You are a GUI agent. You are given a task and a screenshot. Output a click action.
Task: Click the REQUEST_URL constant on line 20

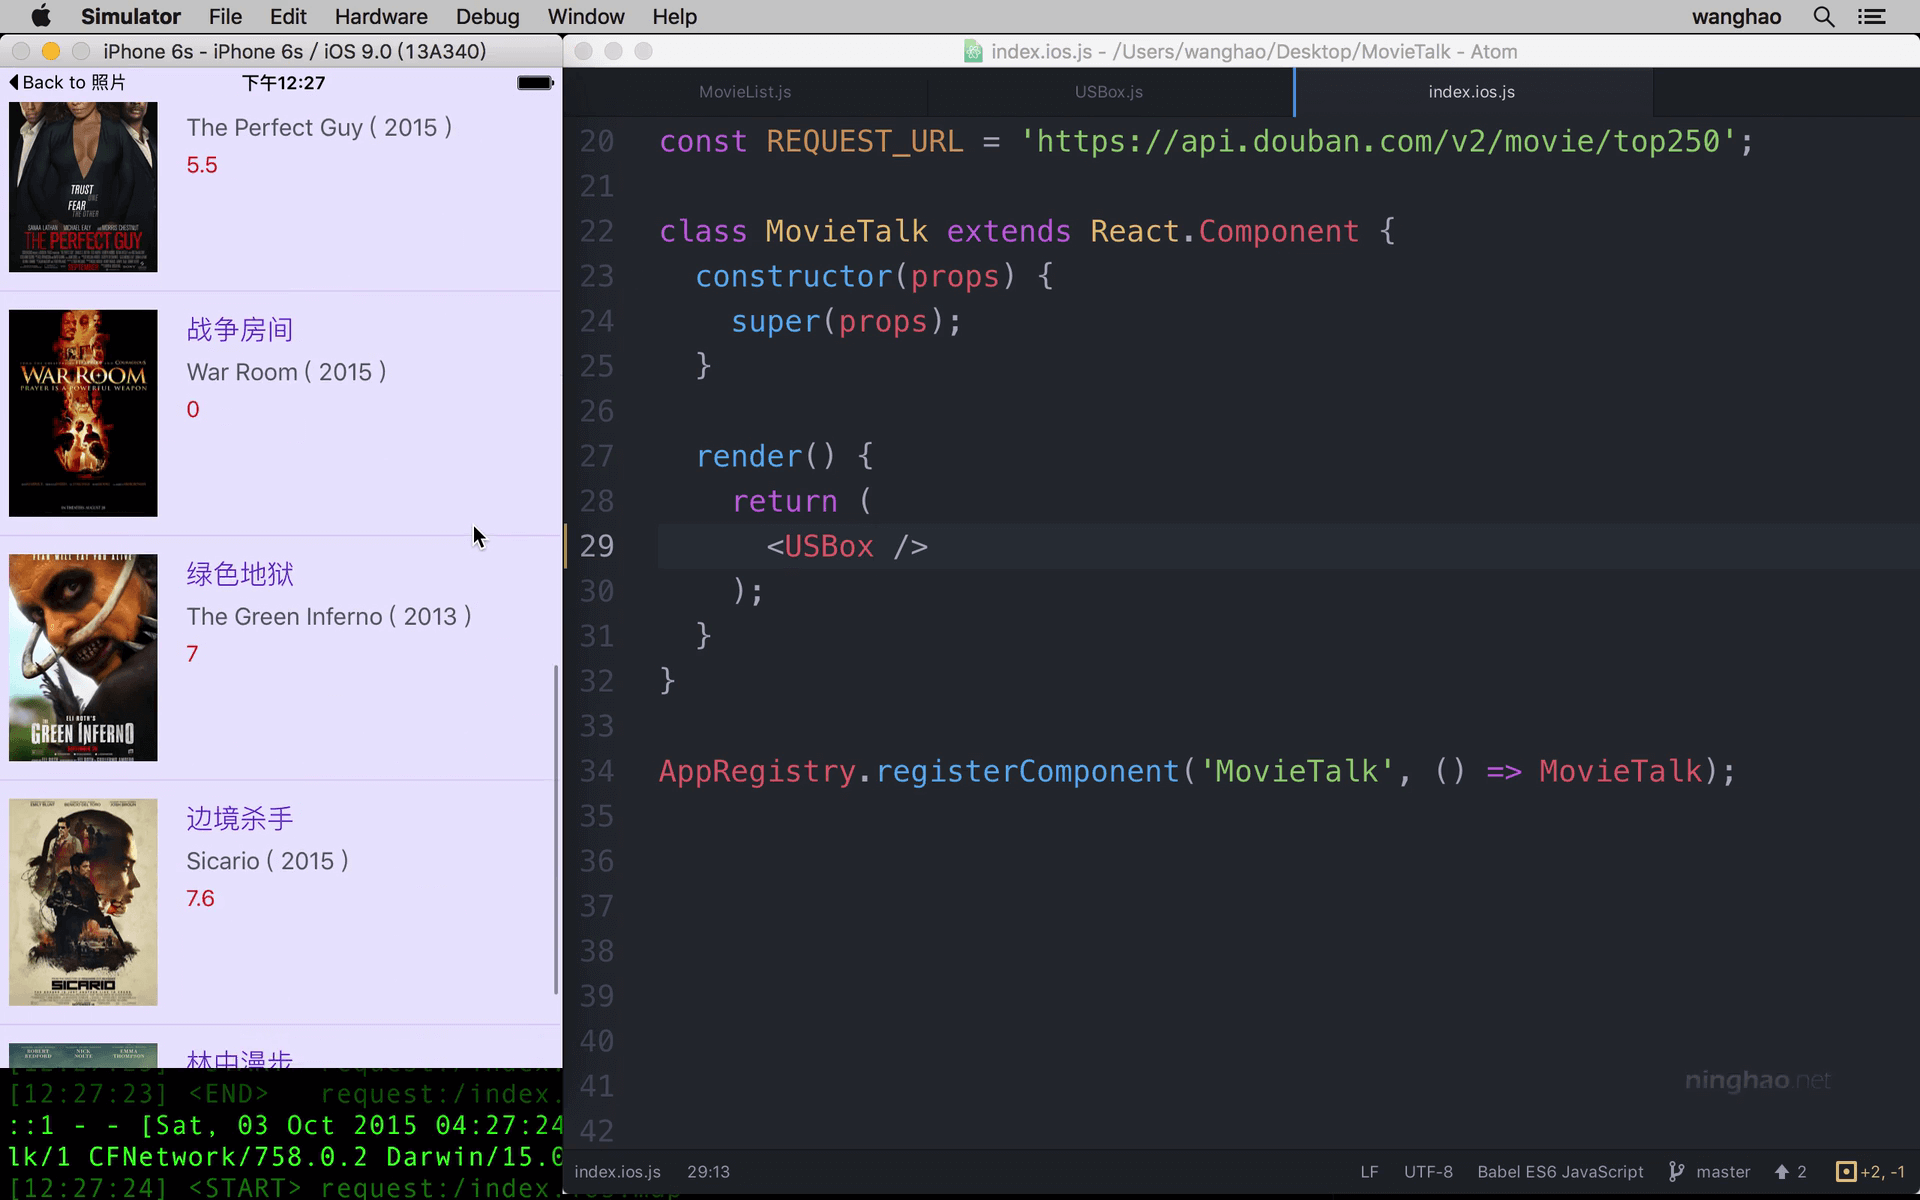(865, 142)
